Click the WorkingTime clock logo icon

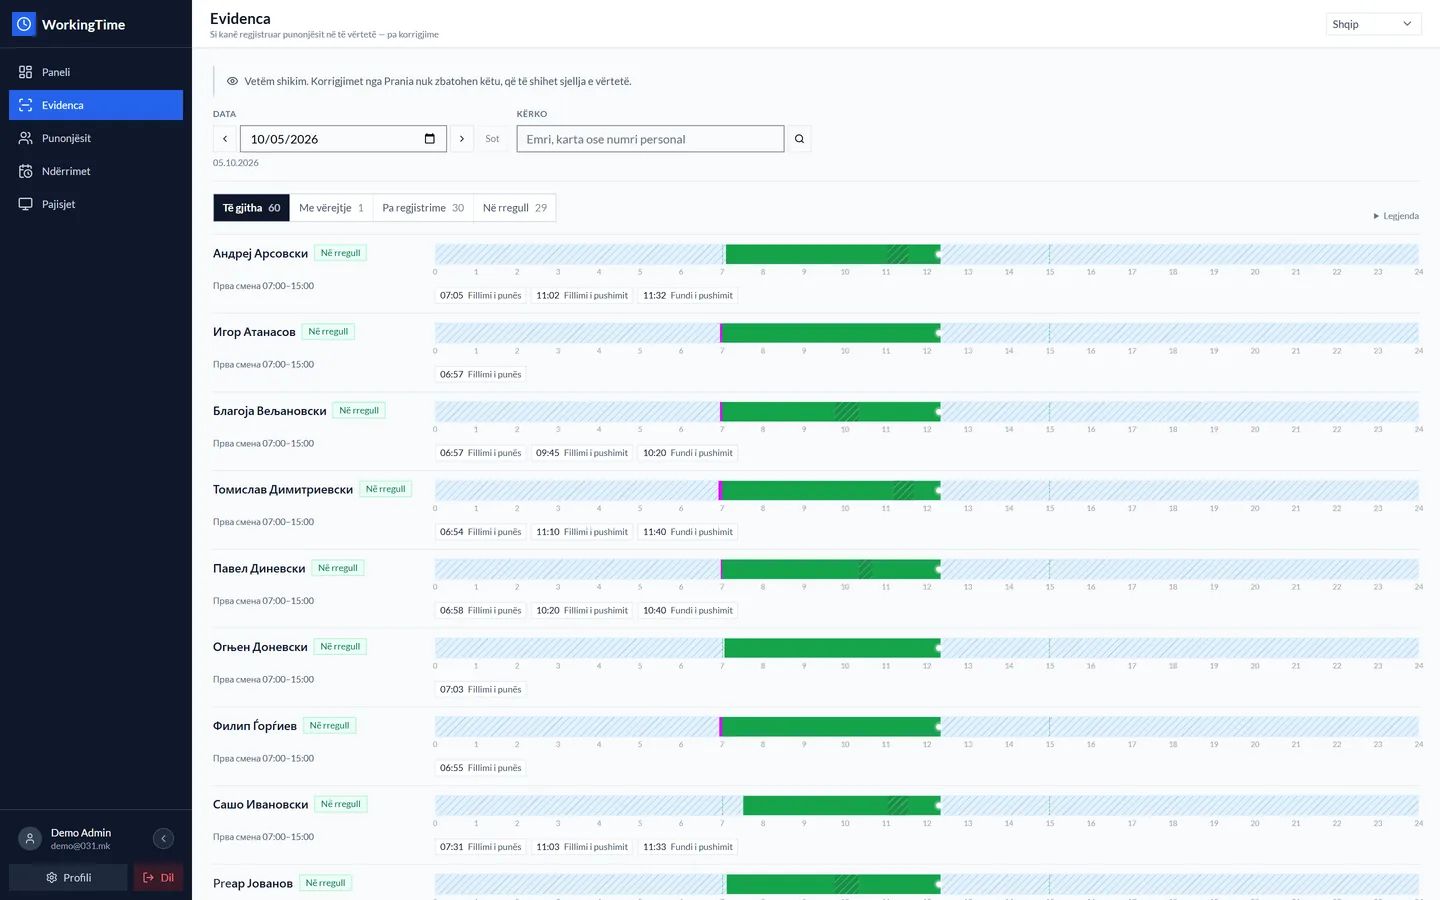(24, 24)
